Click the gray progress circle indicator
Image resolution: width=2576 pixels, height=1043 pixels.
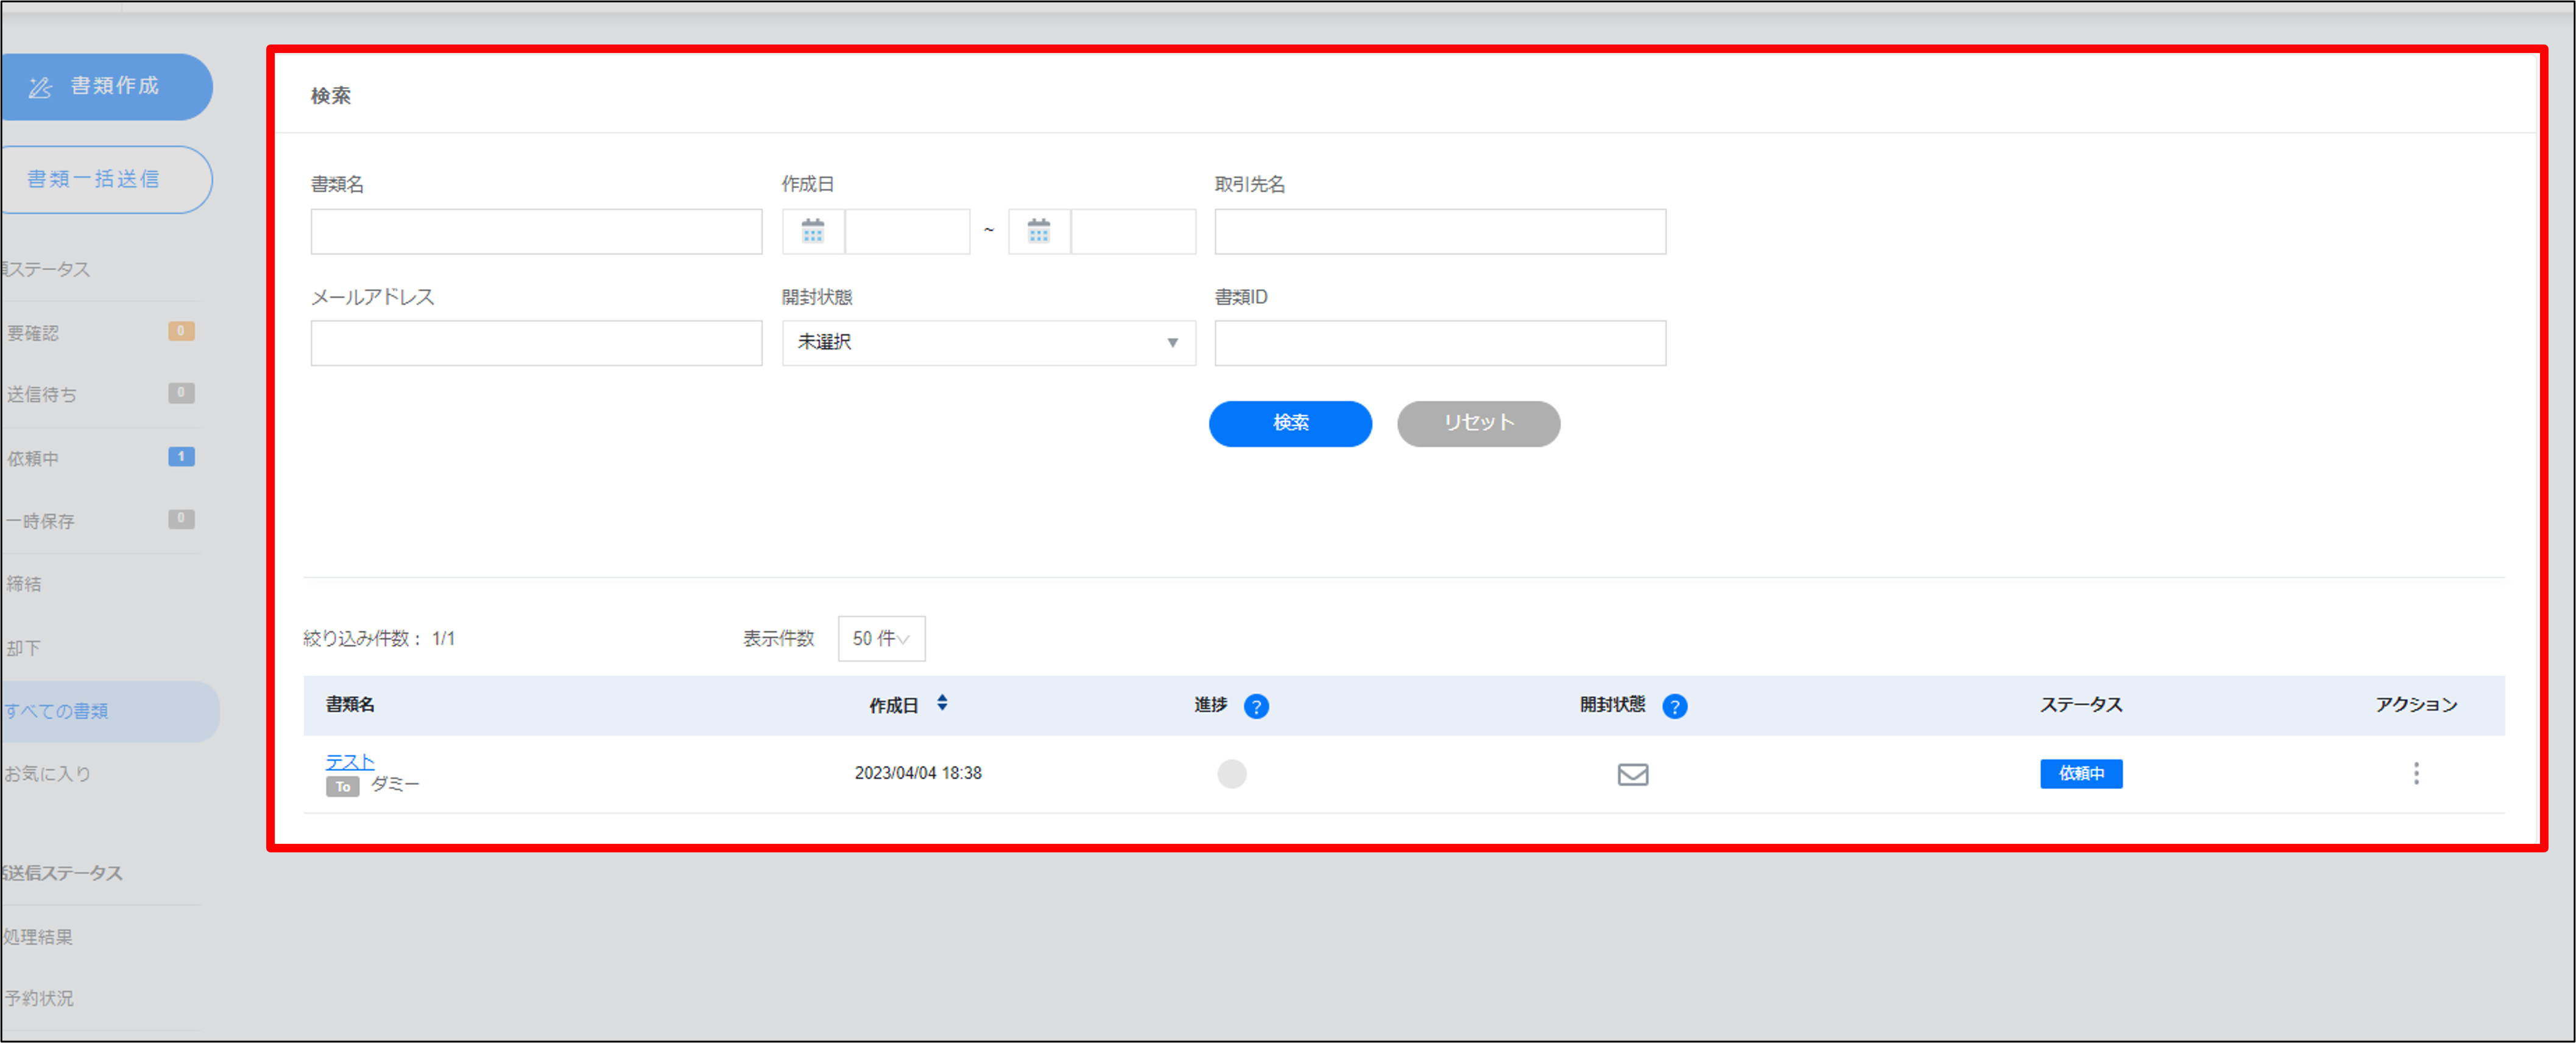pos(1231,774)
